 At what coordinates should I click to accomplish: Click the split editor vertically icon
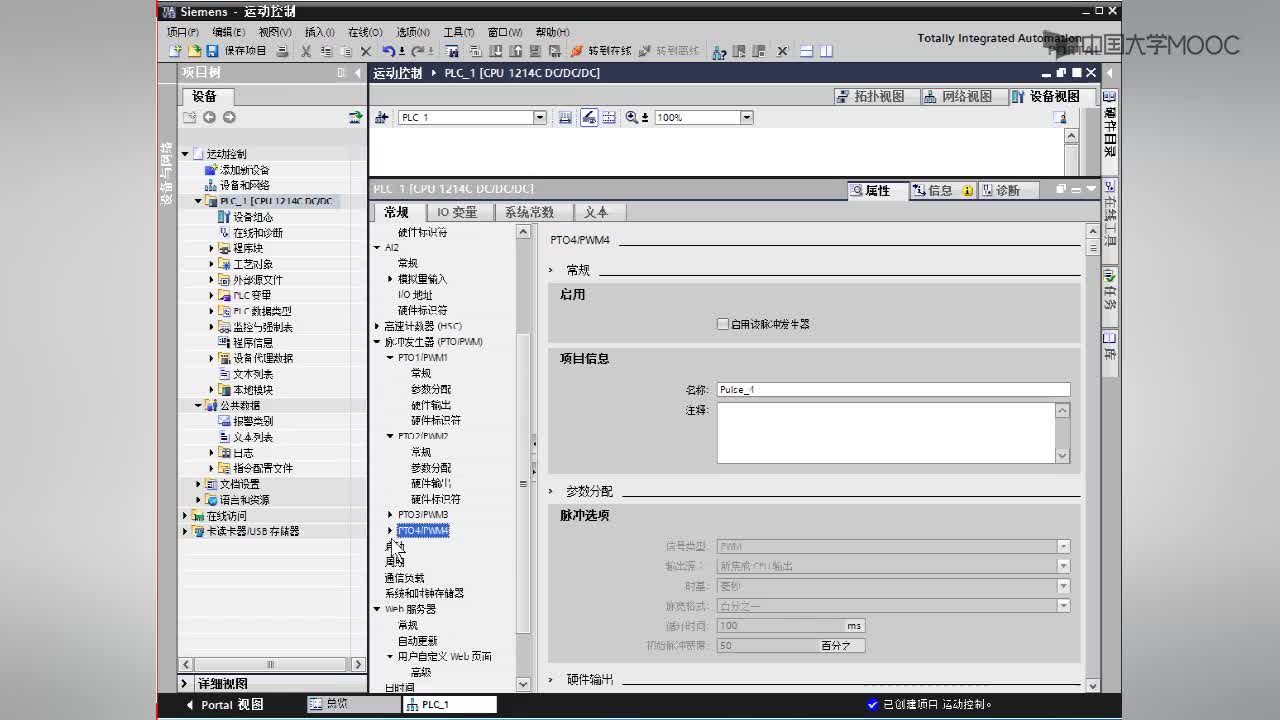[x=826, y=51]
